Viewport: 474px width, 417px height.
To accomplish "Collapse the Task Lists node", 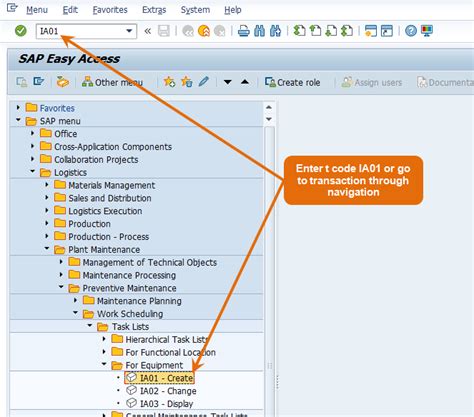I will point(90,325).
